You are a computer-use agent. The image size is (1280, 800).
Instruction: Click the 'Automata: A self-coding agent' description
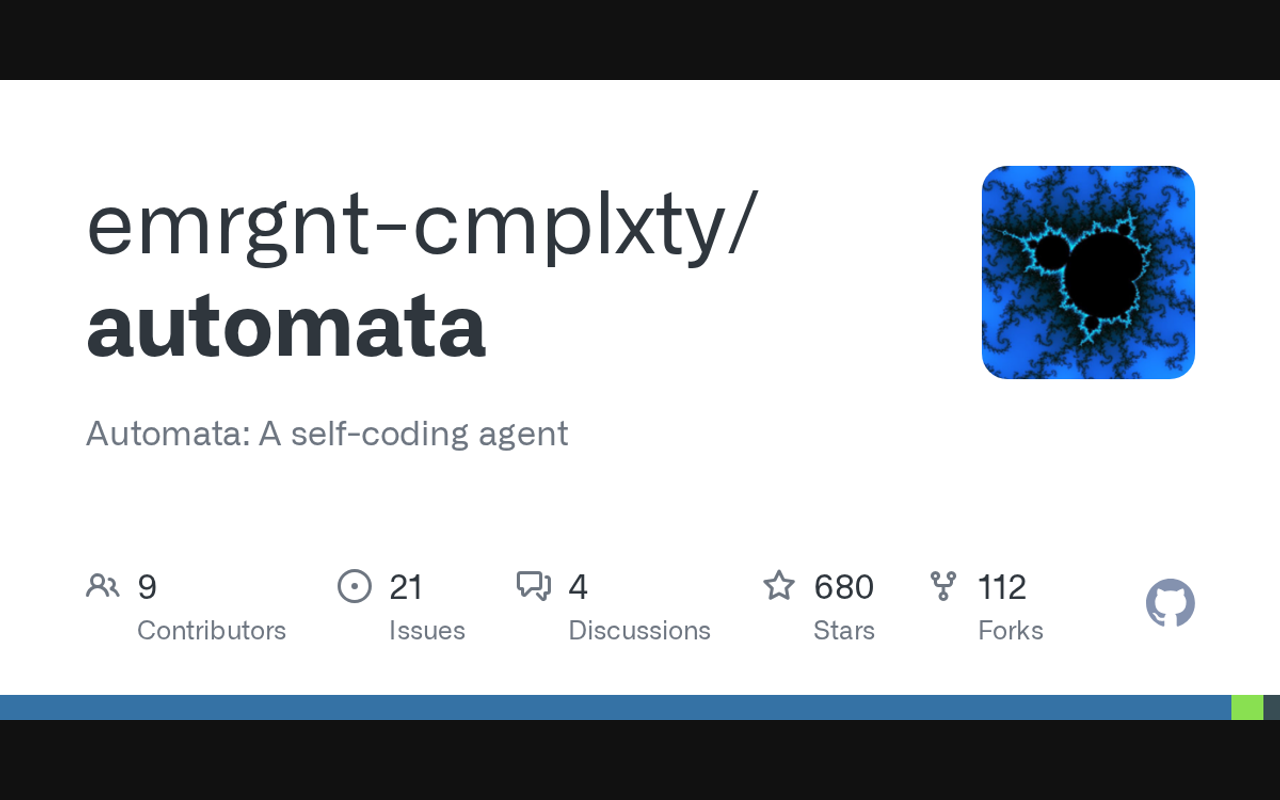[x=327, y=433]
